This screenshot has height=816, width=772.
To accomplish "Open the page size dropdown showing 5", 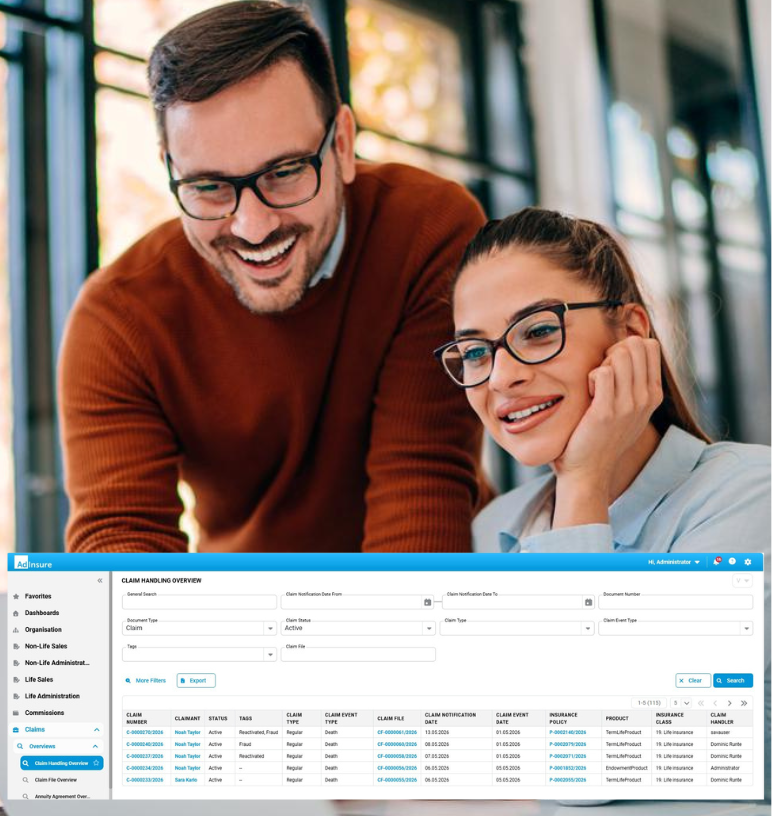I will 681,703.
